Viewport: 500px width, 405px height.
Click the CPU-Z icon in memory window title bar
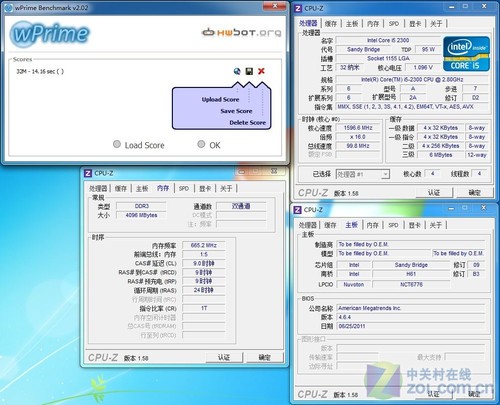pos(88,173)
